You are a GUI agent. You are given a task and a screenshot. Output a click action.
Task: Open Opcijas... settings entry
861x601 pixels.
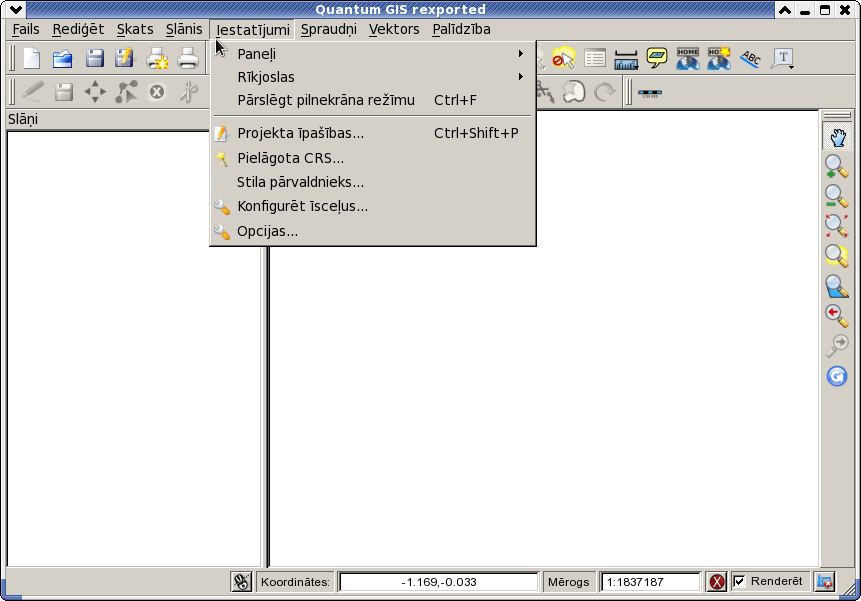point(372,231)
